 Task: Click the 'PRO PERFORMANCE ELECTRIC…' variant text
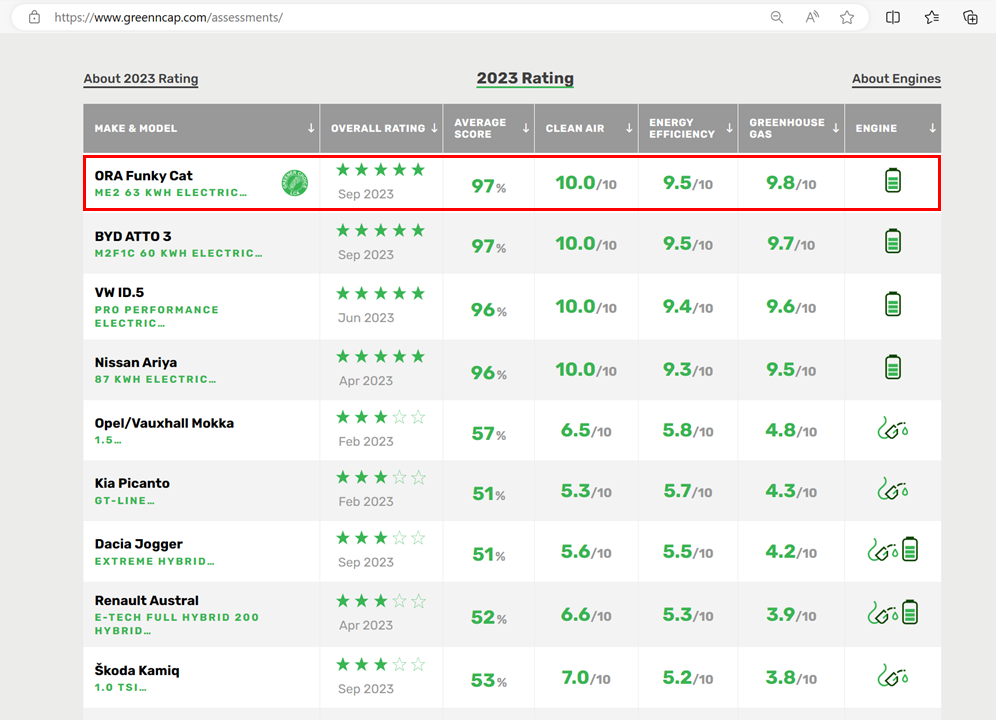click(x=157, y=316)
